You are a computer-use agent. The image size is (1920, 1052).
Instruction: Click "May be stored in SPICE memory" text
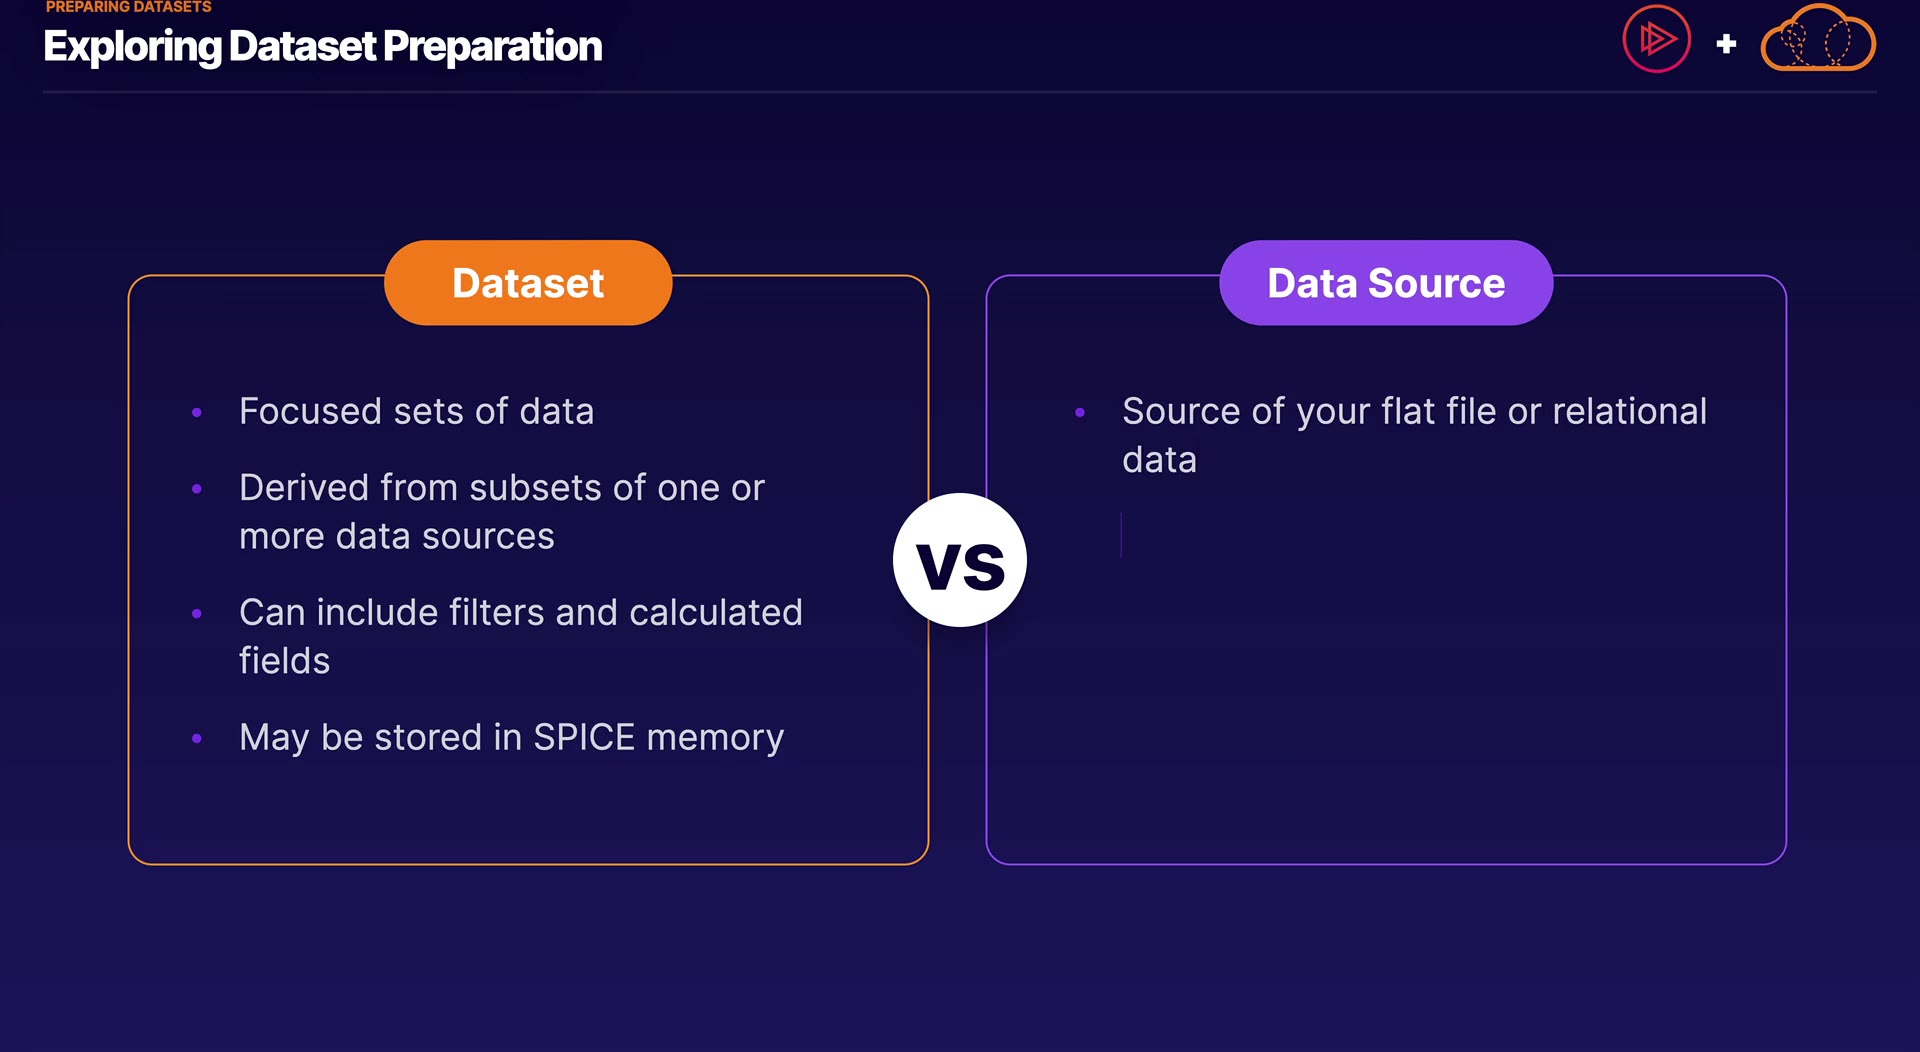click(x=511, y=738)
